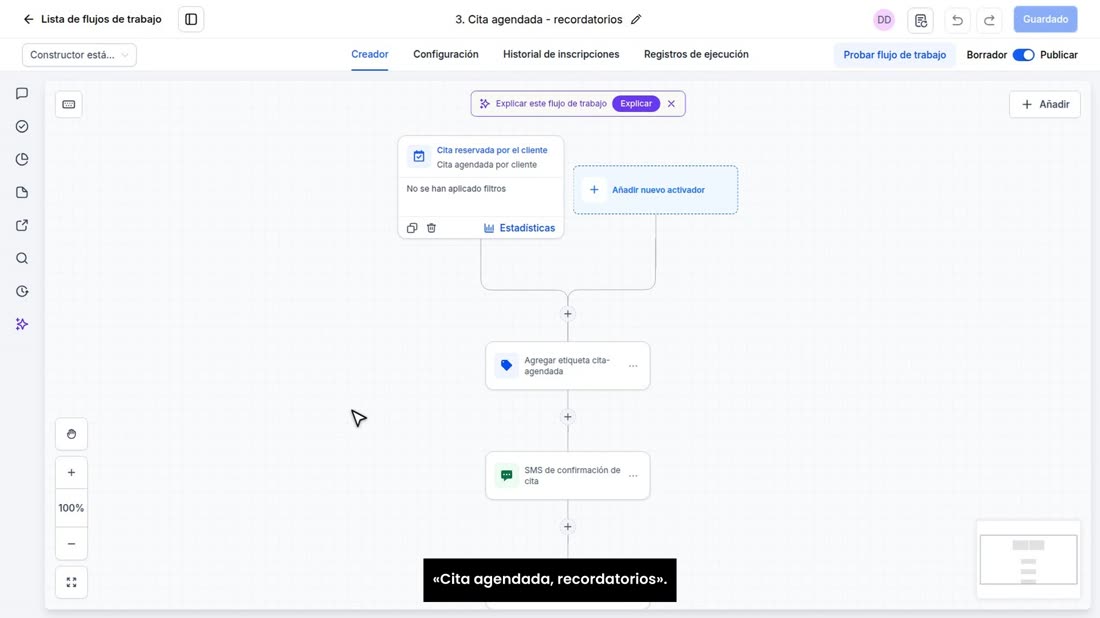The height and width of the screenshot is (618, 1100).
Task: Open the version history notes icon
Action: (x=920, y=20)
